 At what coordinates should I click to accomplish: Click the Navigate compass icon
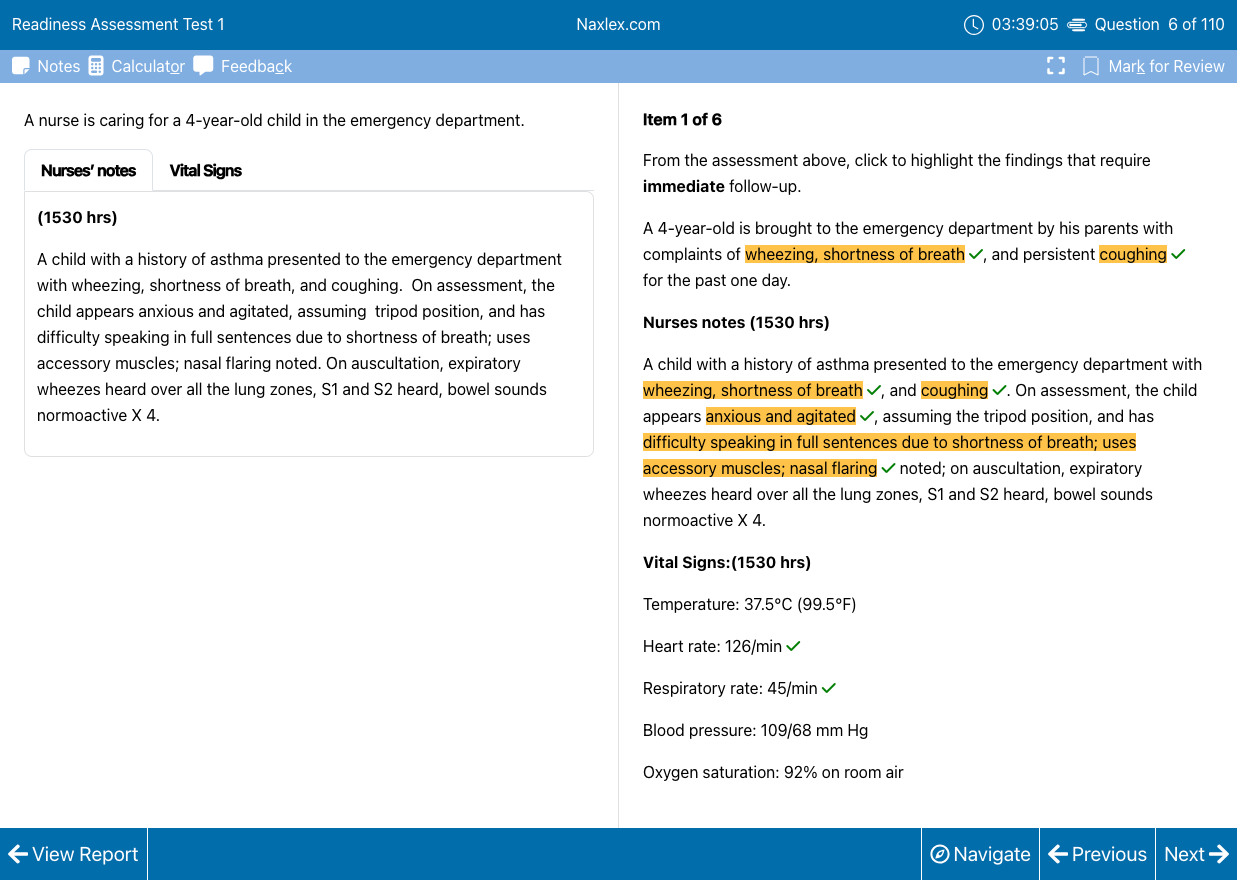(939, 854)
